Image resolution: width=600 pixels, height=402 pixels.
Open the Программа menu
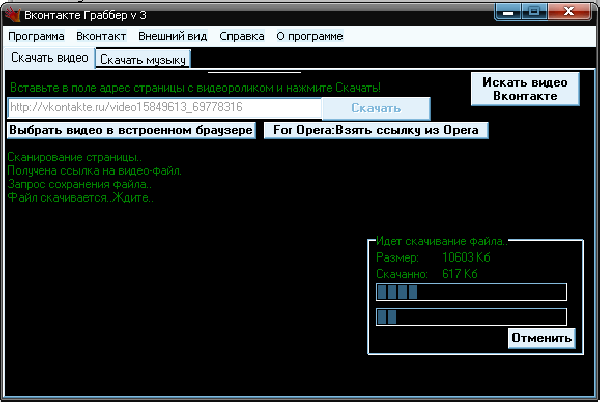coord(36,36)
